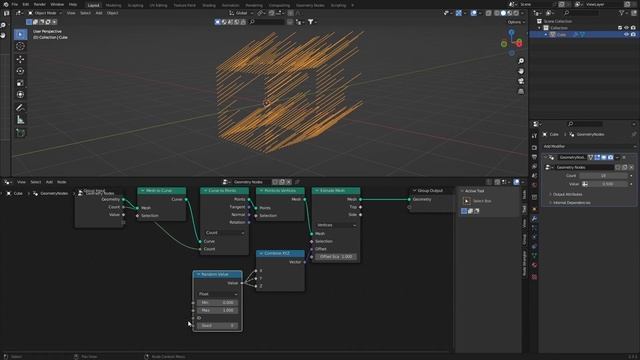Open the Material properties tab icon
This screenshot has width=640, height=360.
pyautogui.click(x=534, y=265)
